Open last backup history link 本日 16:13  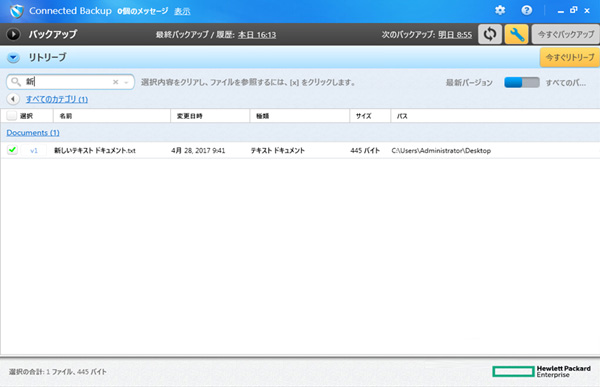click(x=257, y=35)
